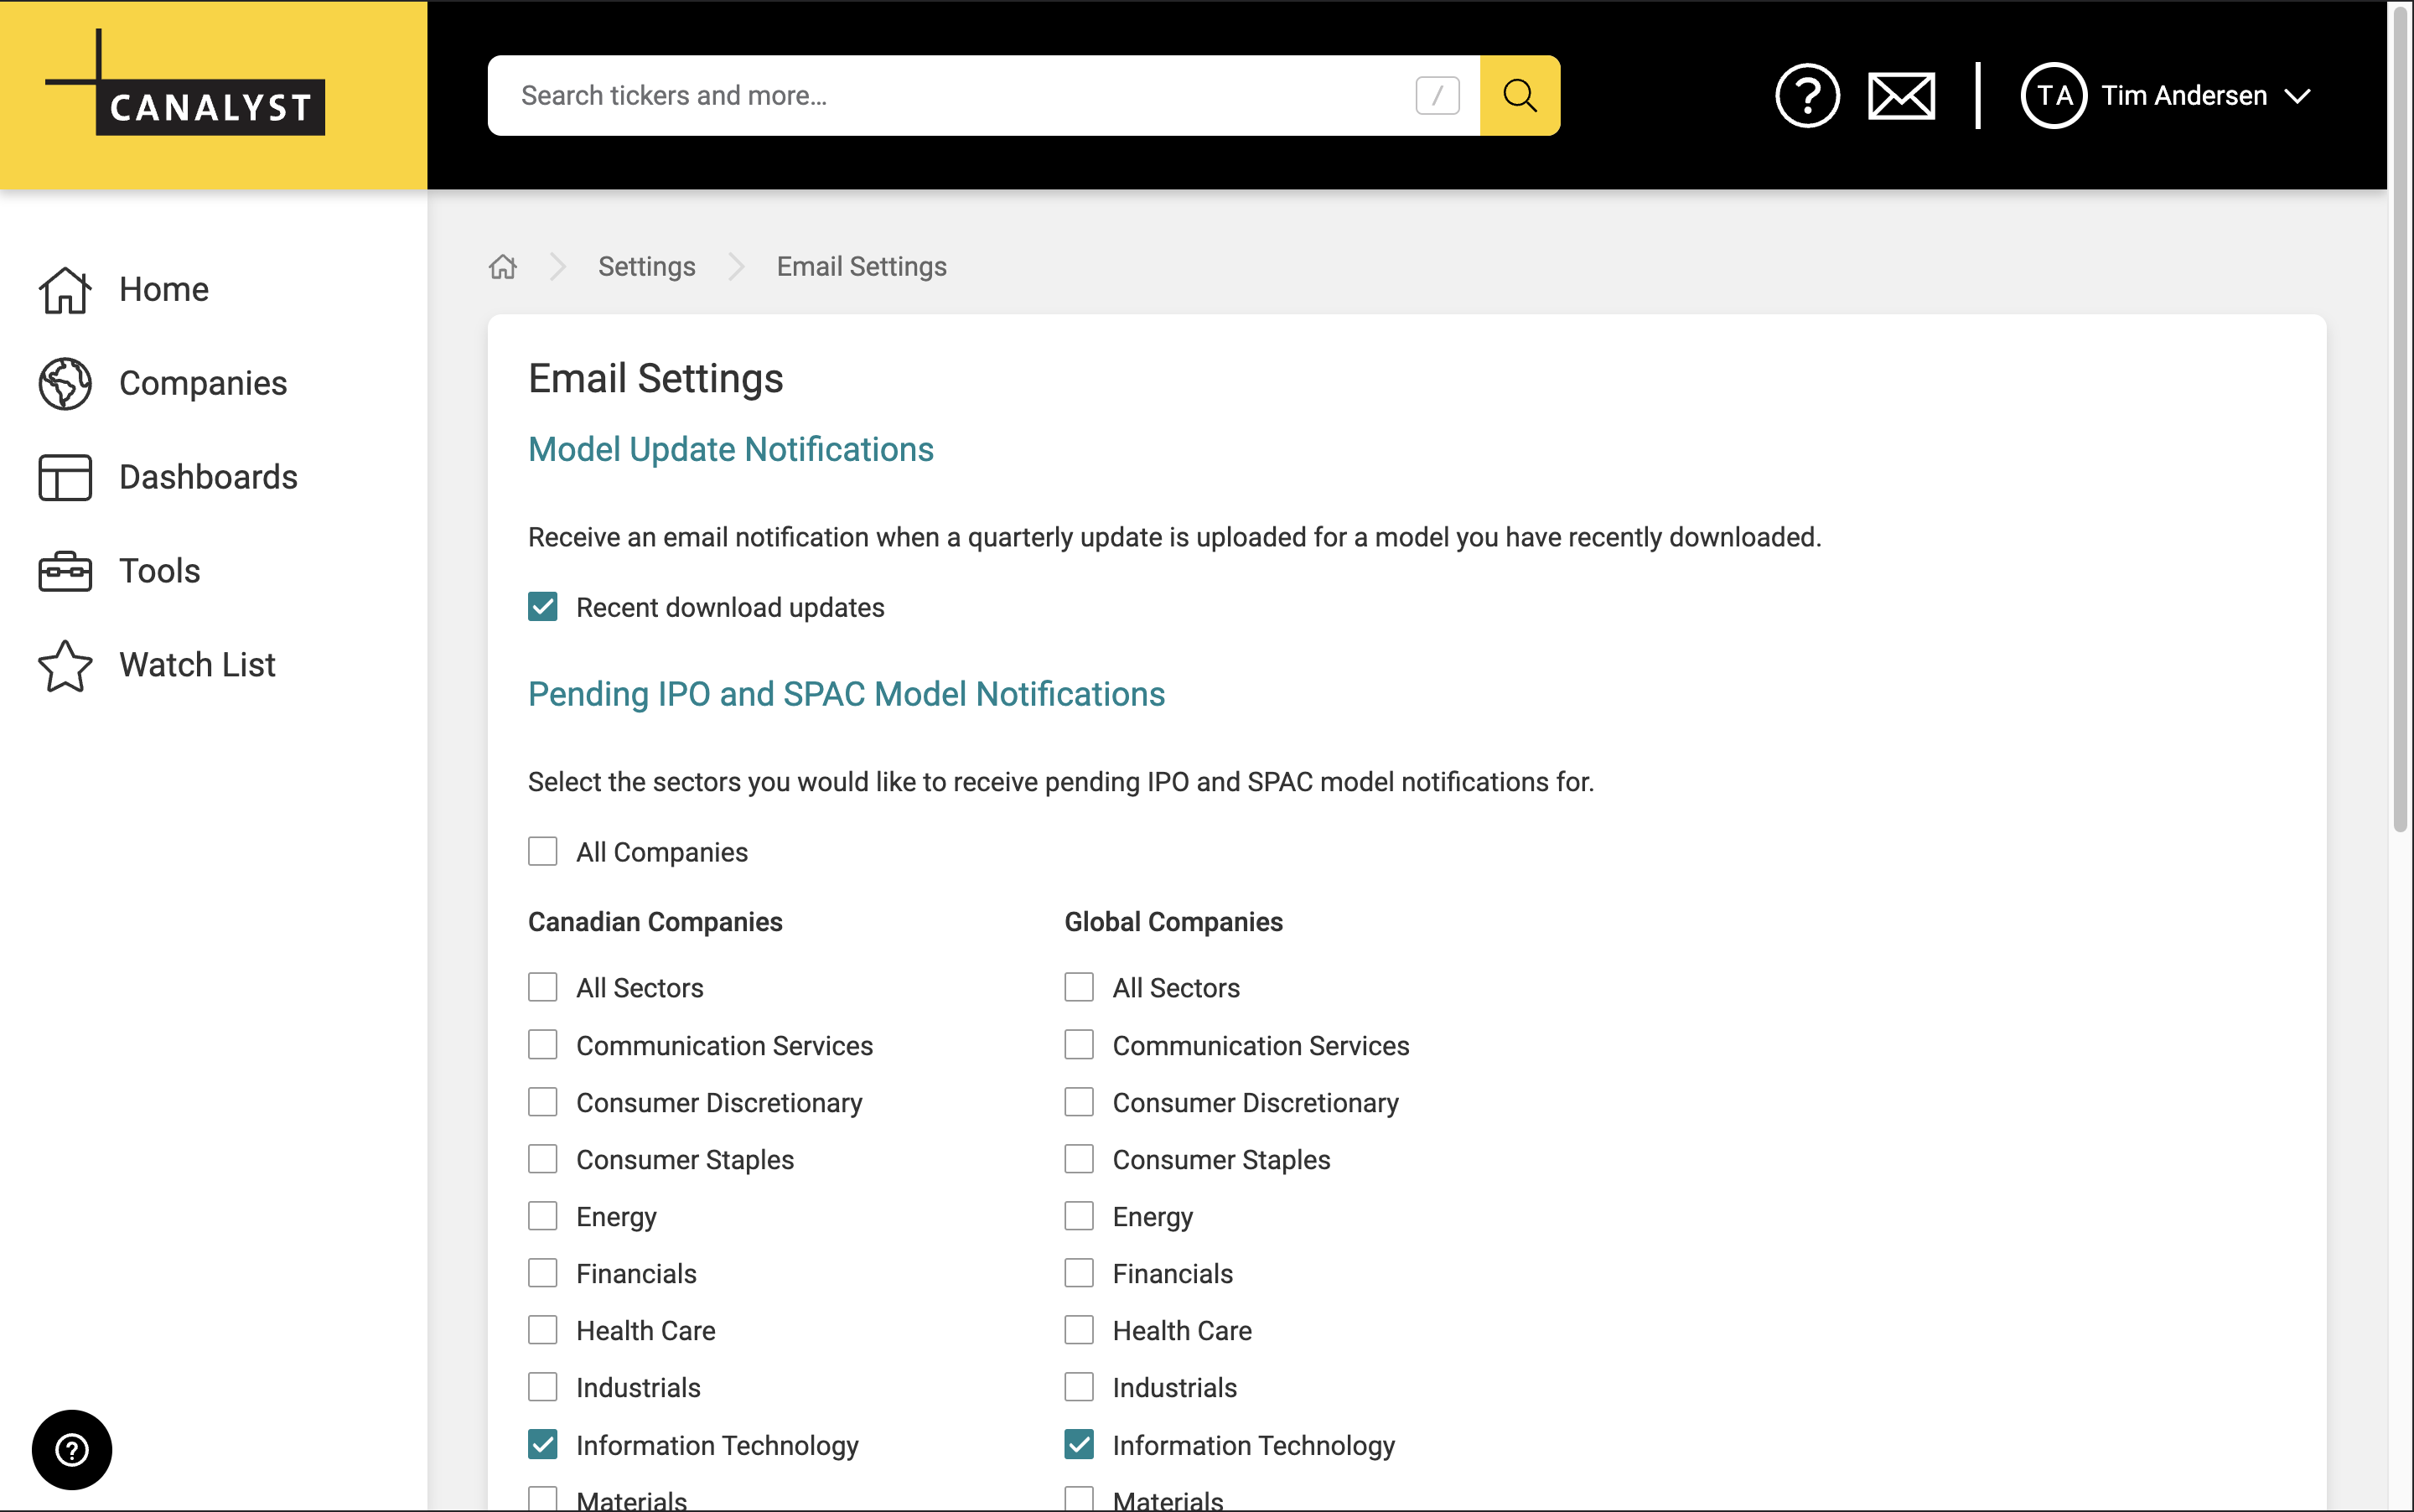The width and height of the screenshot is (2414, 1512).
Task: Focus the Search tickers input field
Action: click(x=950, y=95)
